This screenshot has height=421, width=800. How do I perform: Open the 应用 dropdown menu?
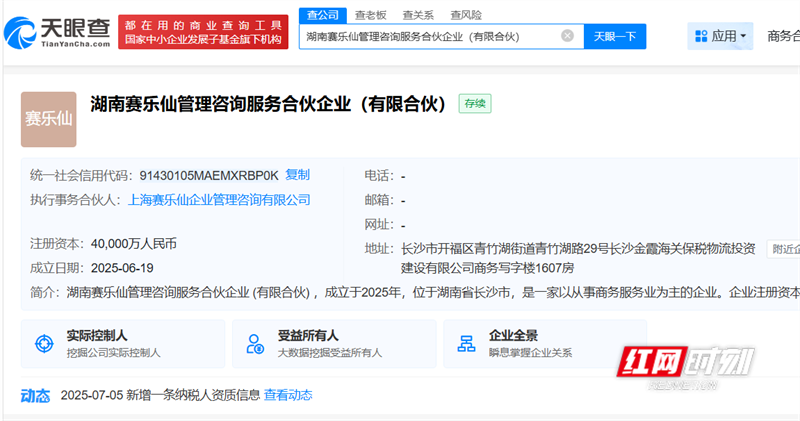coord(720,36)
